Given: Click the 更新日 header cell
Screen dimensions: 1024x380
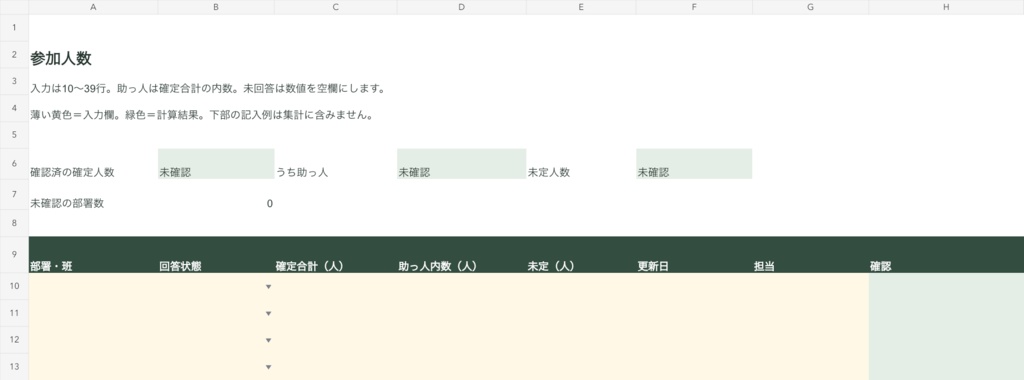Looking at the screenshot, I should 694,255.
